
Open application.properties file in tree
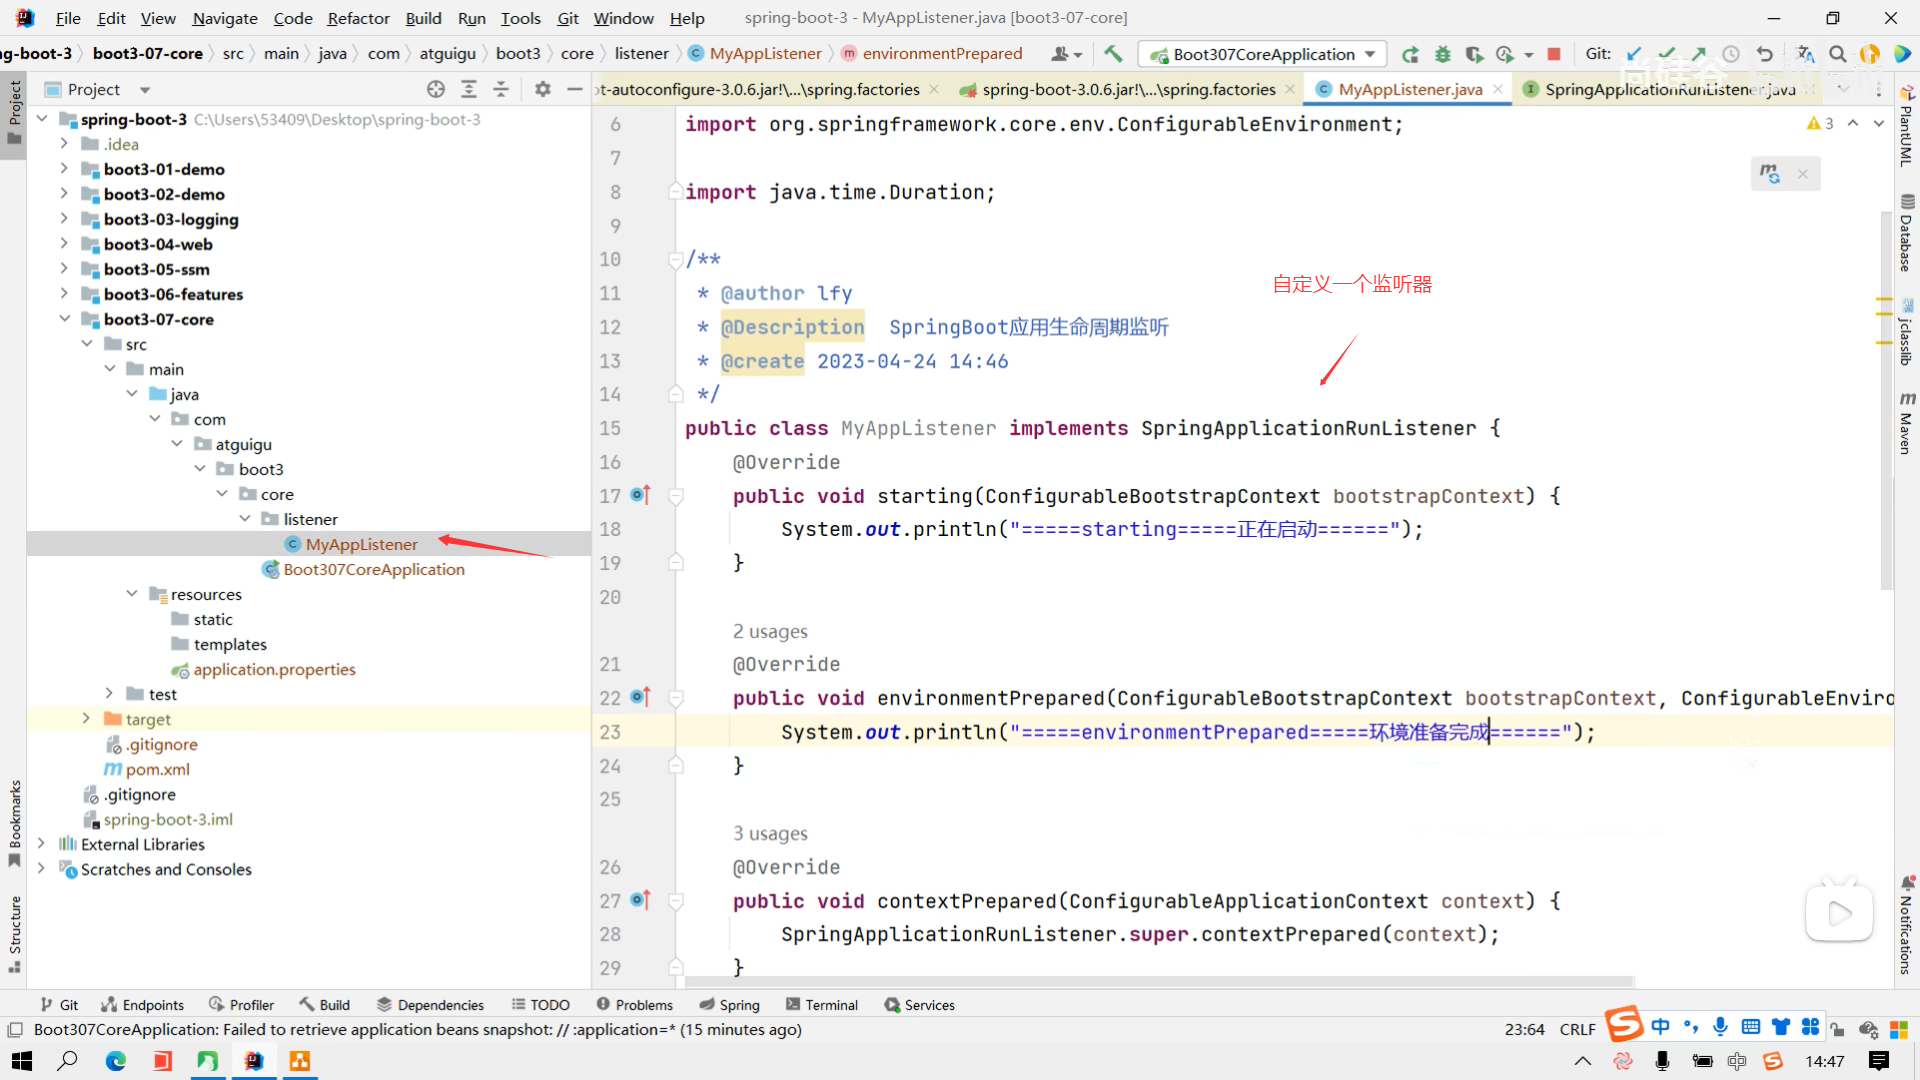pyautogui.click(x=274, y=669)
